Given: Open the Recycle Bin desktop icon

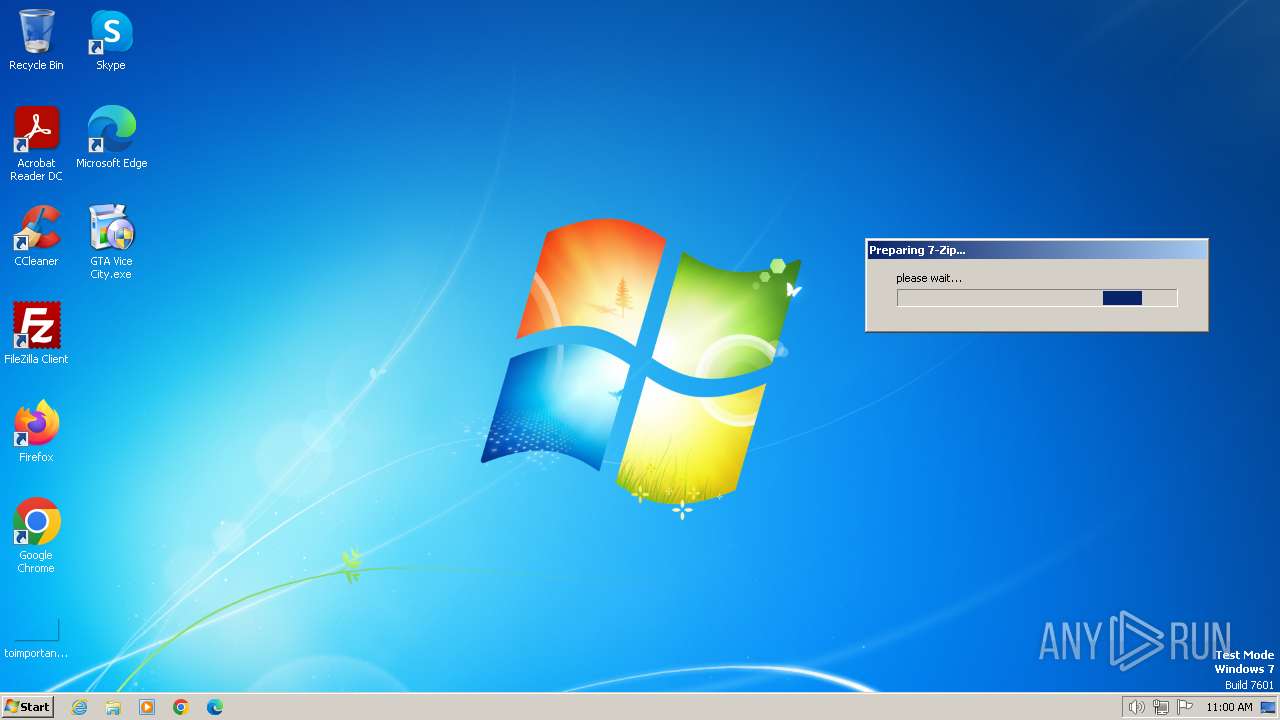Looking at the screenshot, I should (x=36, y=40).
